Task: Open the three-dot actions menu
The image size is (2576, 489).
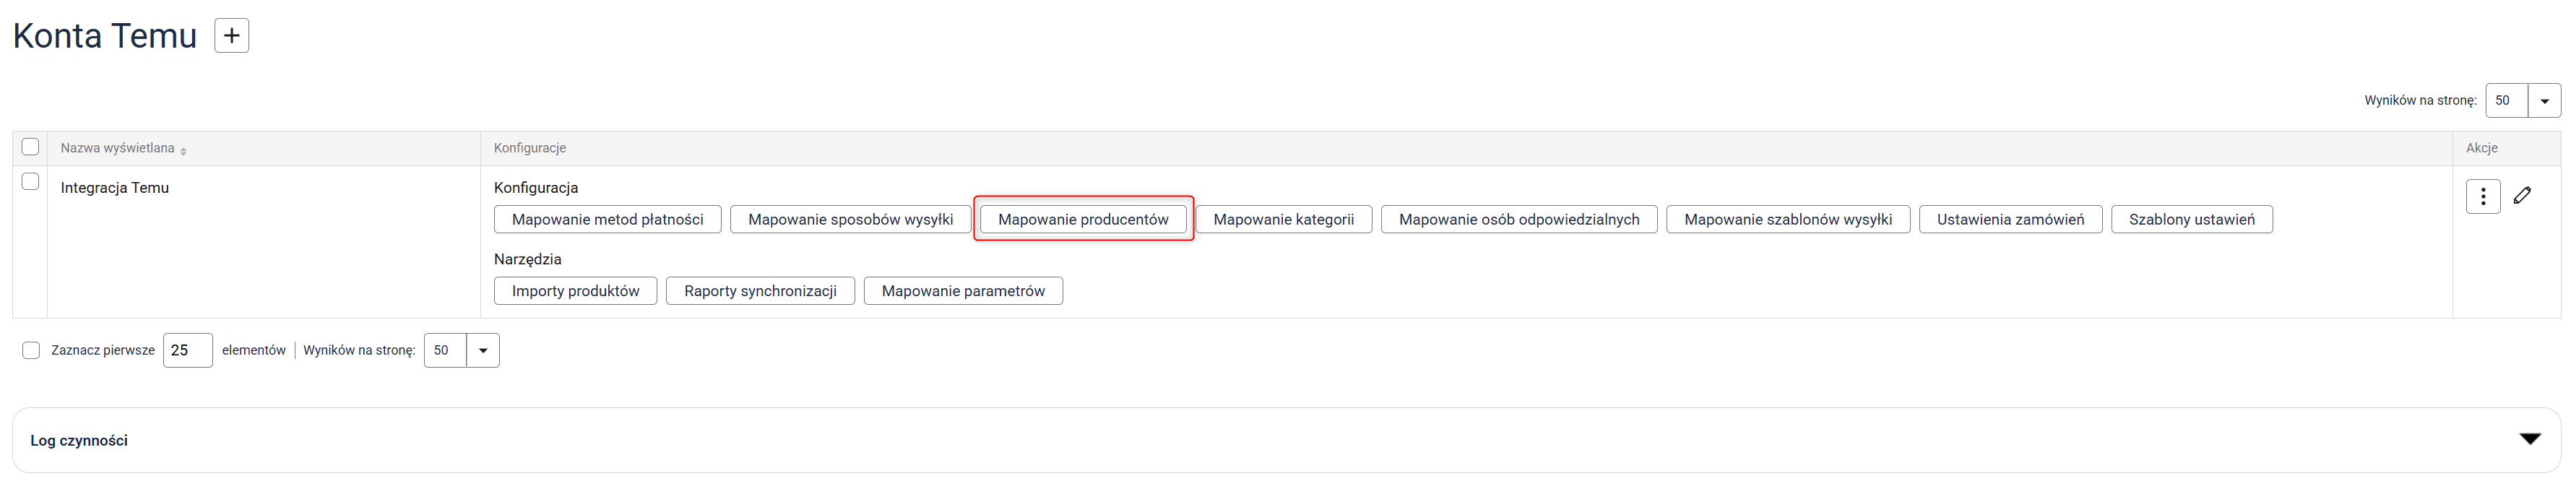Action: (2482, 196)
